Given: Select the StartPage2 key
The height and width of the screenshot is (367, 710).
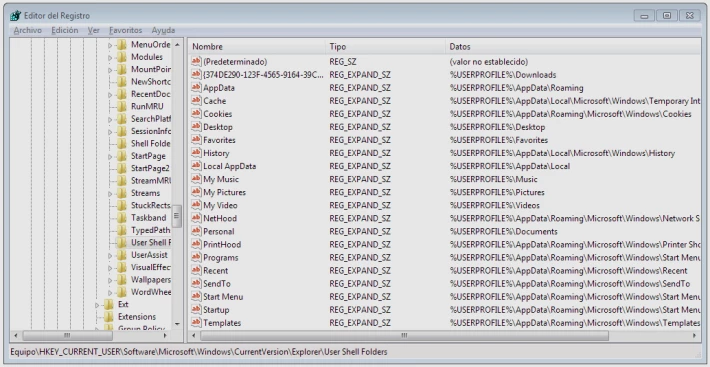Looking at the screenshot, I should (150, 168).
